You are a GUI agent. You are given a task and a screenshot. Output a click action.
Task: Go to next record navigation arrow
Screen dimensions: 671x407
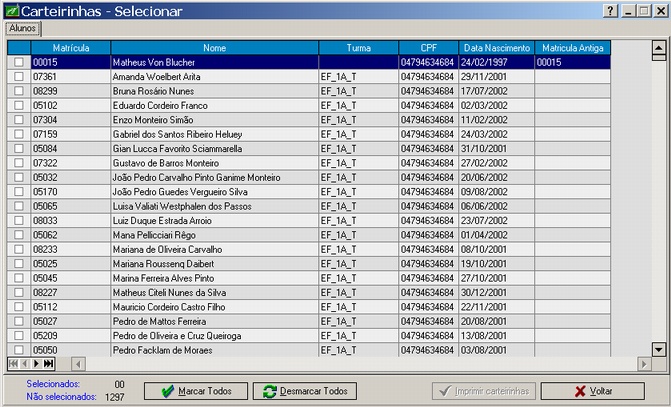(36, 364)
